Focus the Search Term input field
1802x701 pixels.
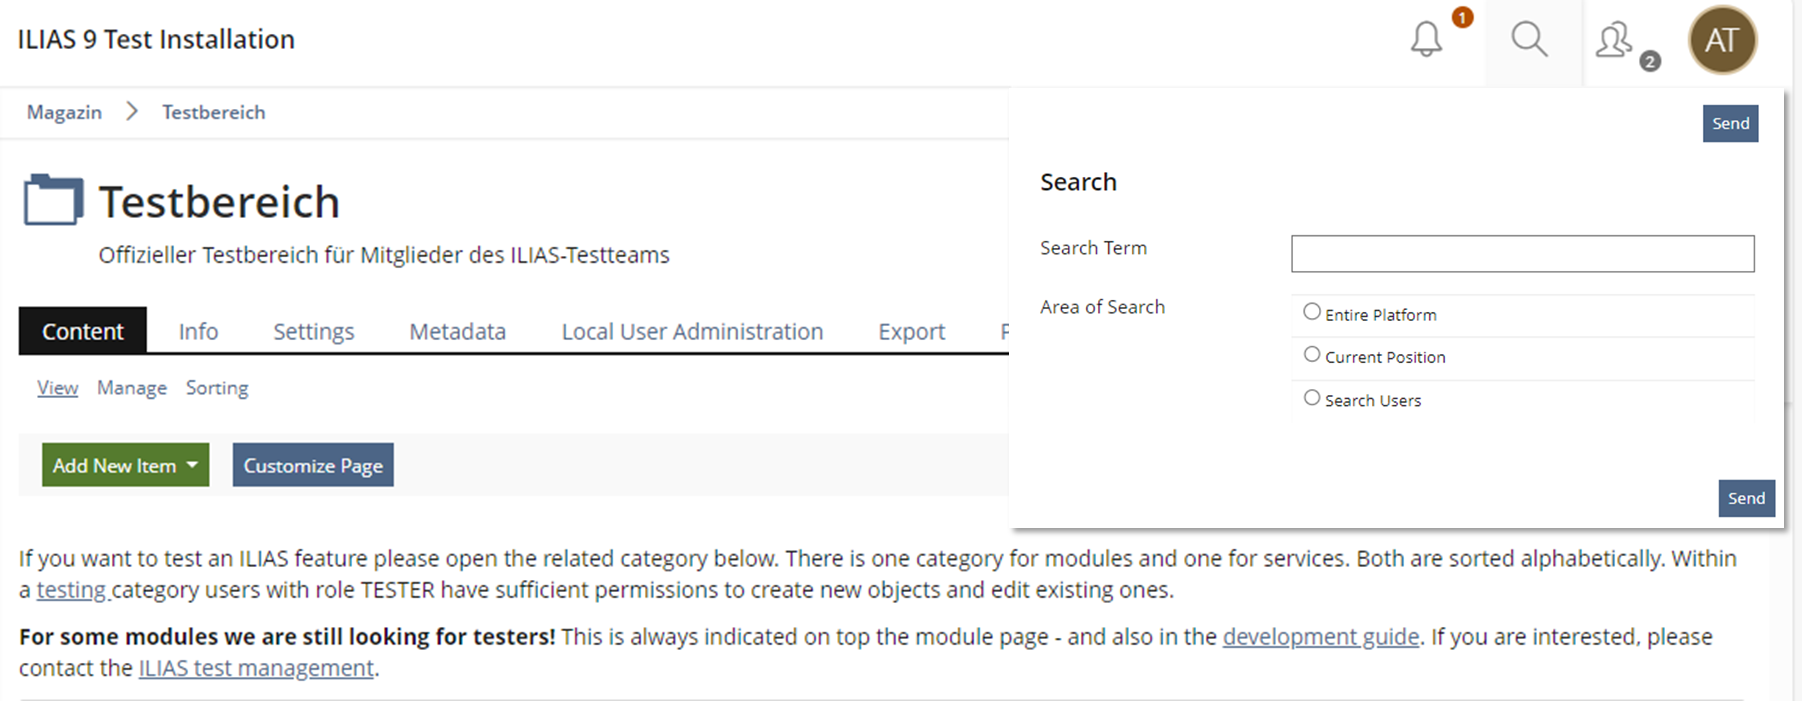(1522, 254)
